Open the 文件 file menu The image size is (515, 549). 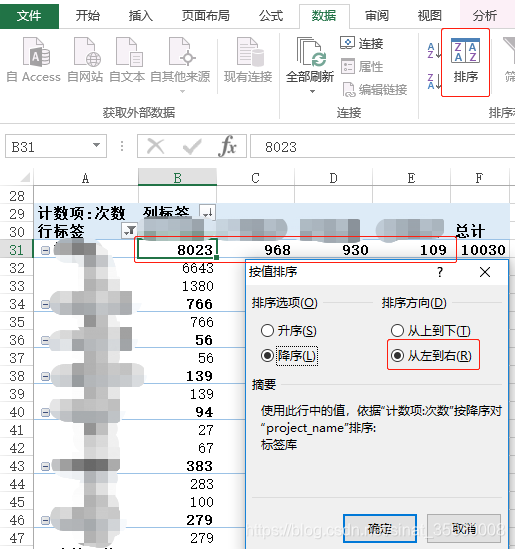29,15
